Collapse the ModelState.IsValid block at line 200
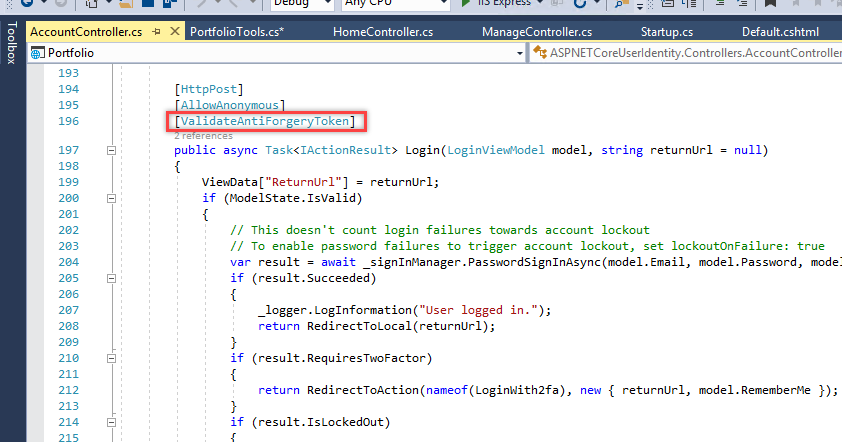 (x=111, y=198)
